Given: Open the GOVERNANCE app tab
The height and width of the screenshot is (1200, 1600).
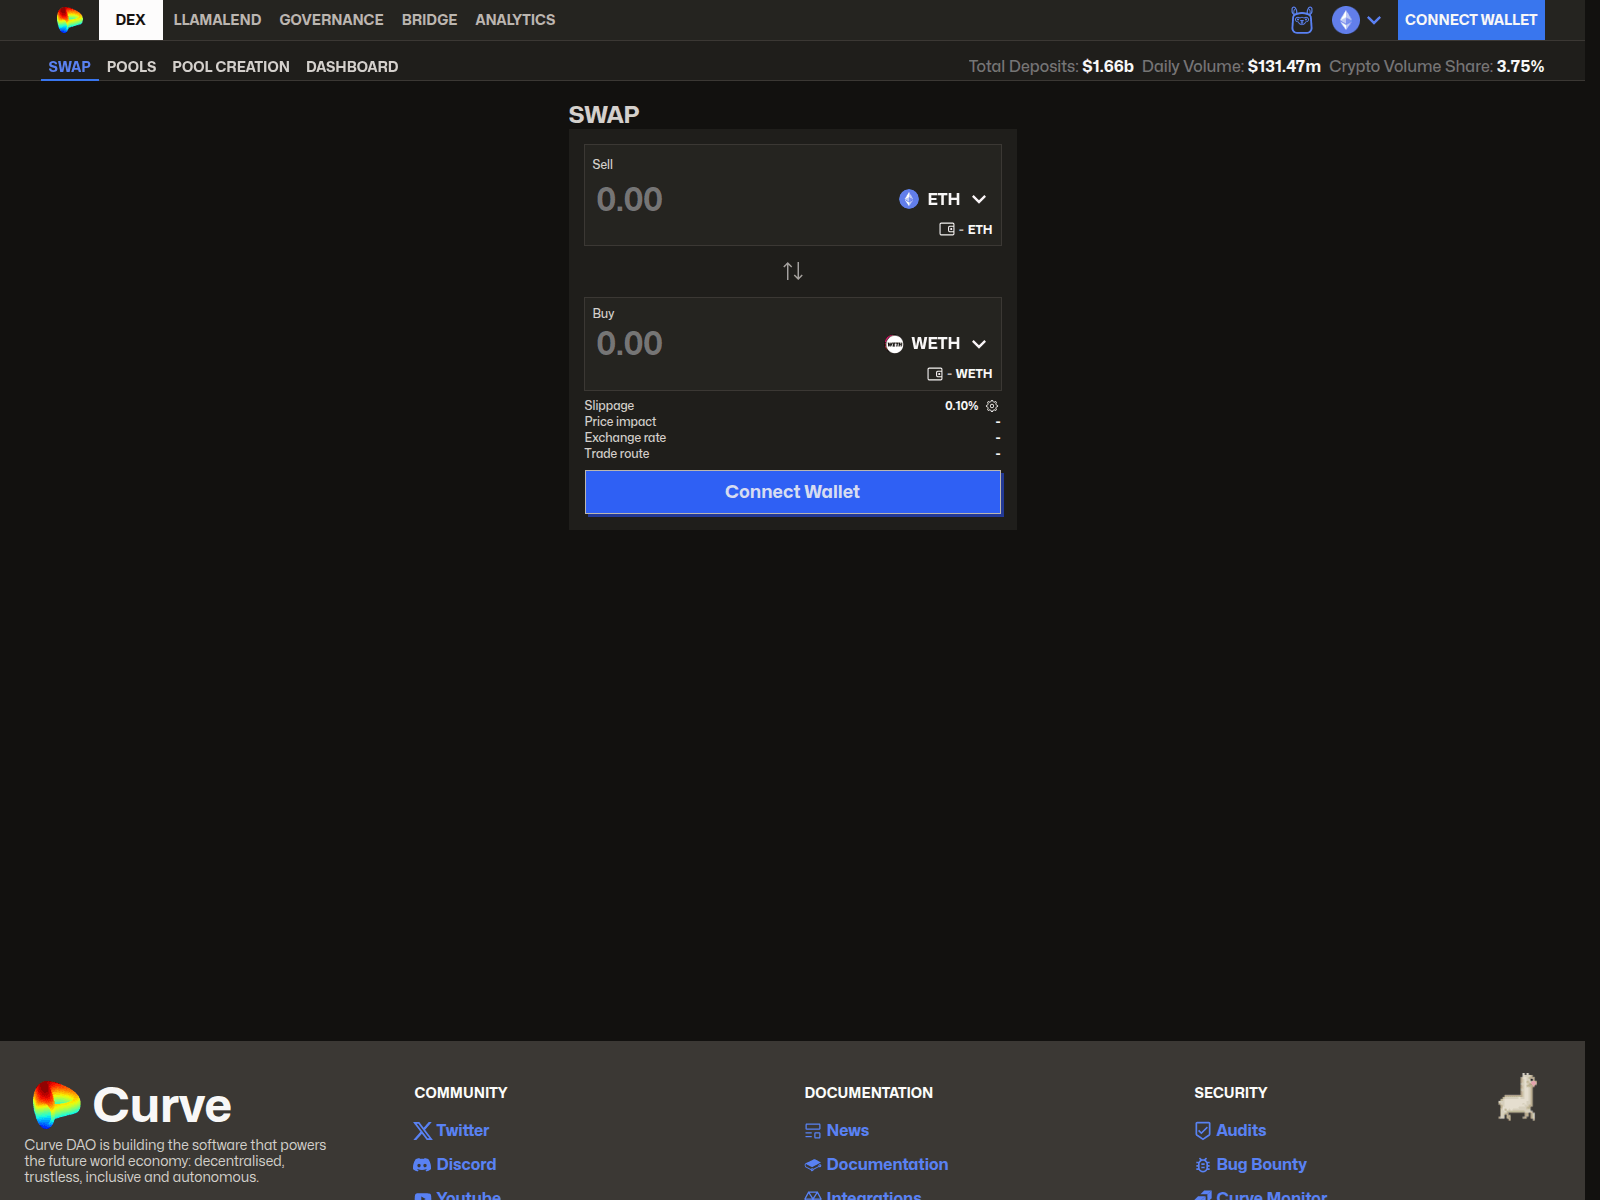Looking at the screenshot, I should [x=331, y=20].
